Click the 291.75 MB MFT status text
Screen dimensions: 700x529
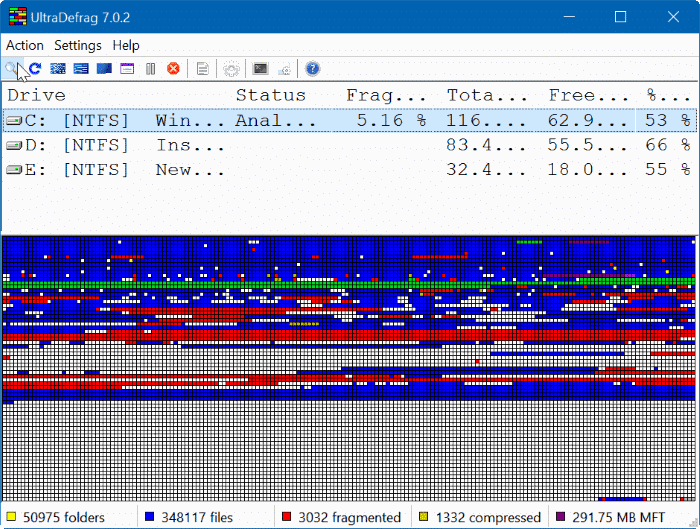tap(619, 517)
